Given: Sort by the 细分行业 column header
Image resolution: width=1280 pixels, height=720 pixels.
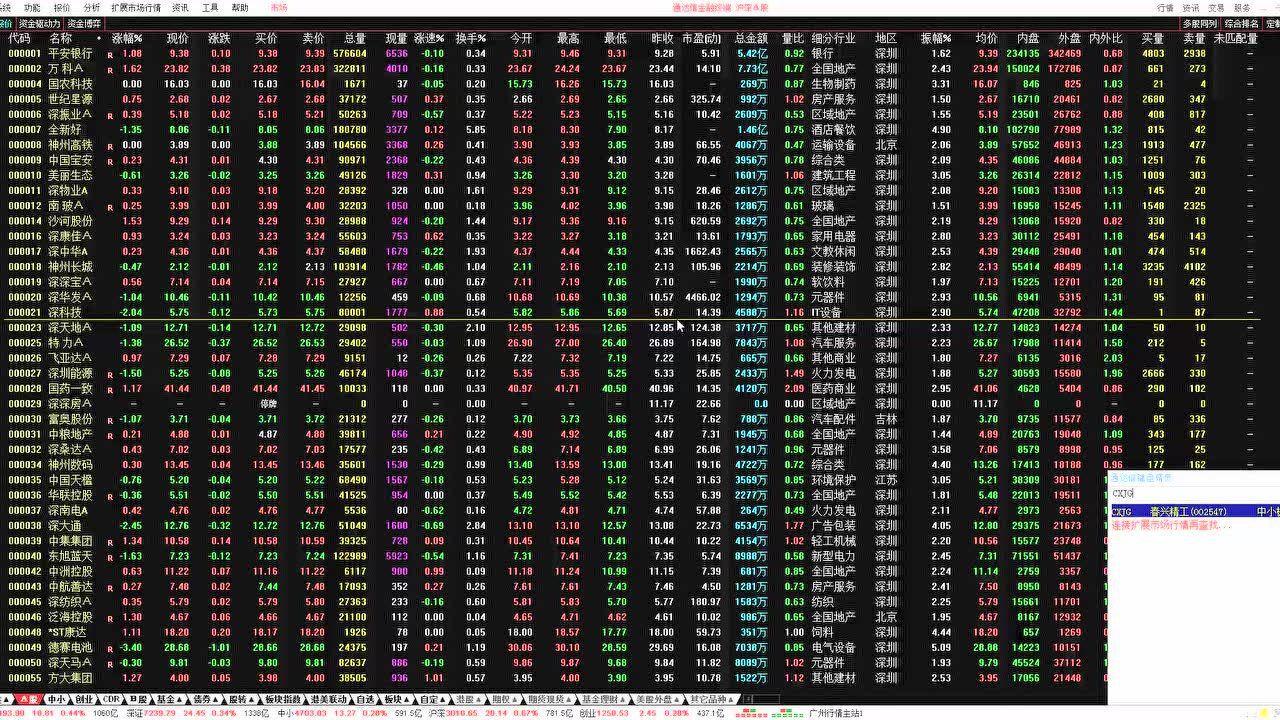Looking at the screenshot, I should click(833, 38).
